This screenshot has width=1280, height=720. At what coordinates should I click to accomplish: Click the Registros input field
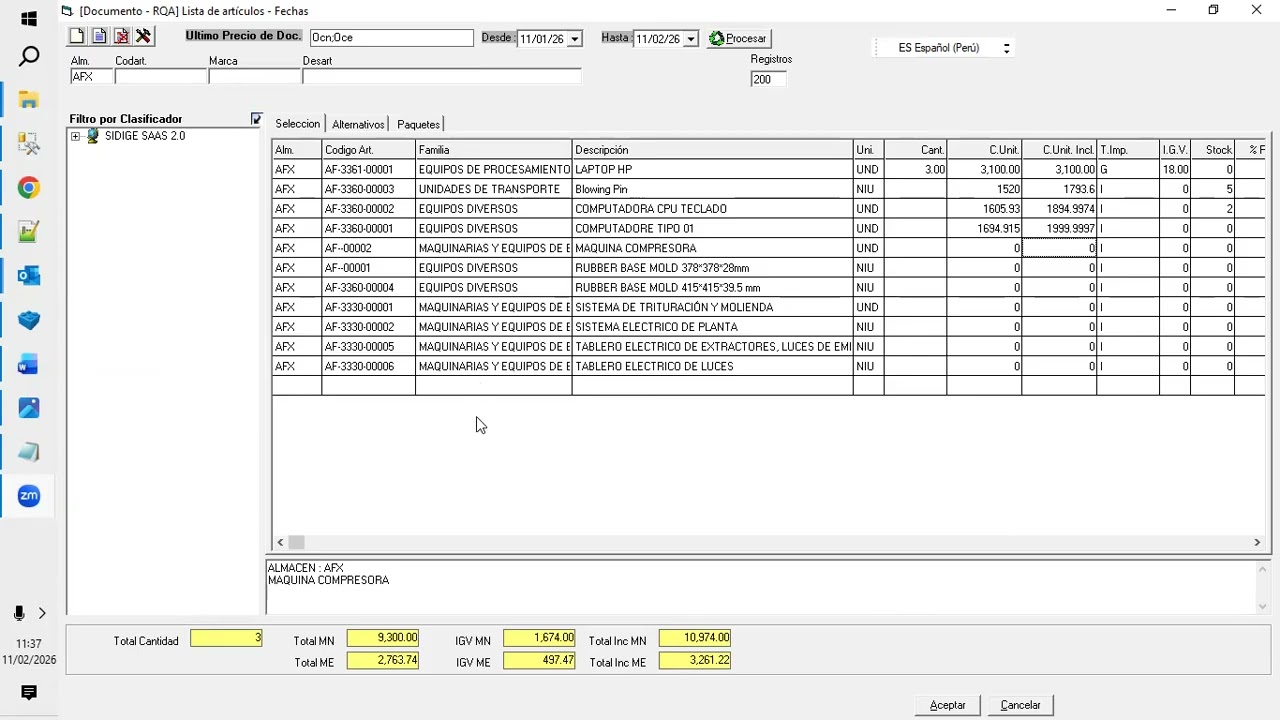click(768, 79)
